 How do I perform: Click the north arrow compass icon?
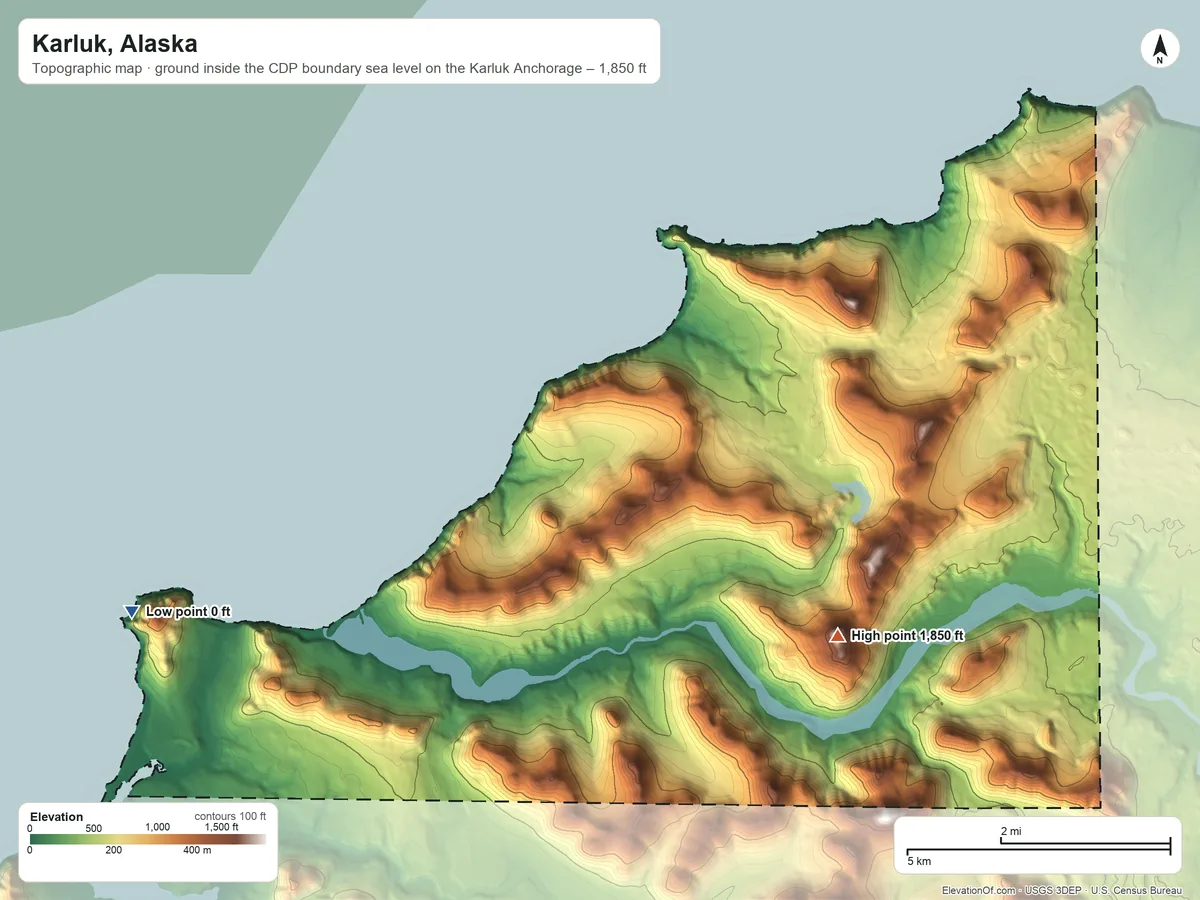tap(1159, 49)
